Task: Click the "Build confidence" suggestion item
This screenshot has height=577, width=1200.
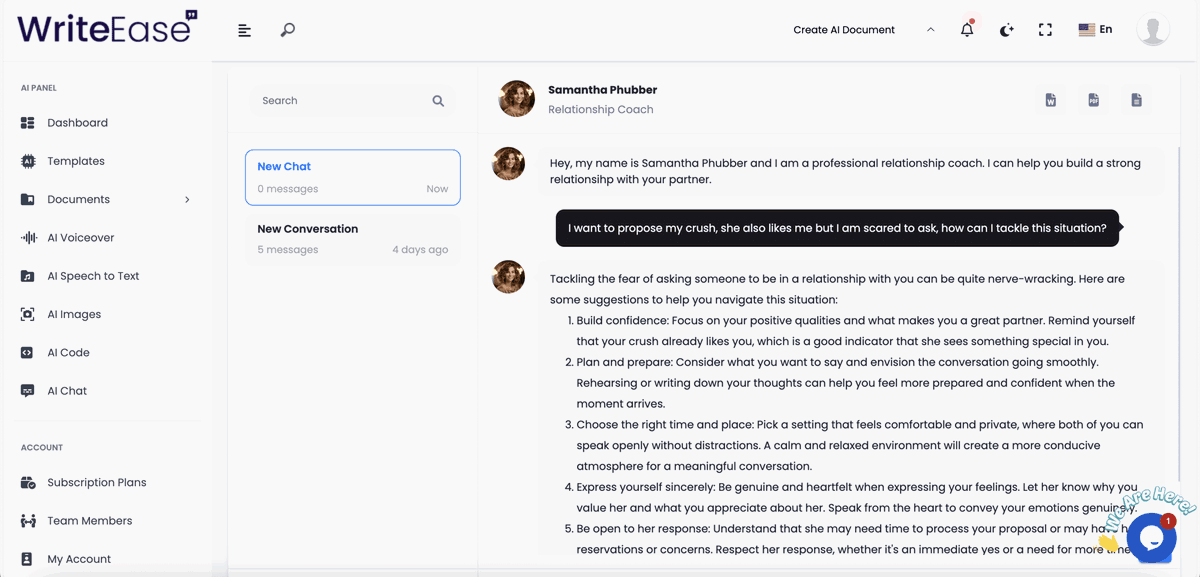Action: [x=856, y=331]
